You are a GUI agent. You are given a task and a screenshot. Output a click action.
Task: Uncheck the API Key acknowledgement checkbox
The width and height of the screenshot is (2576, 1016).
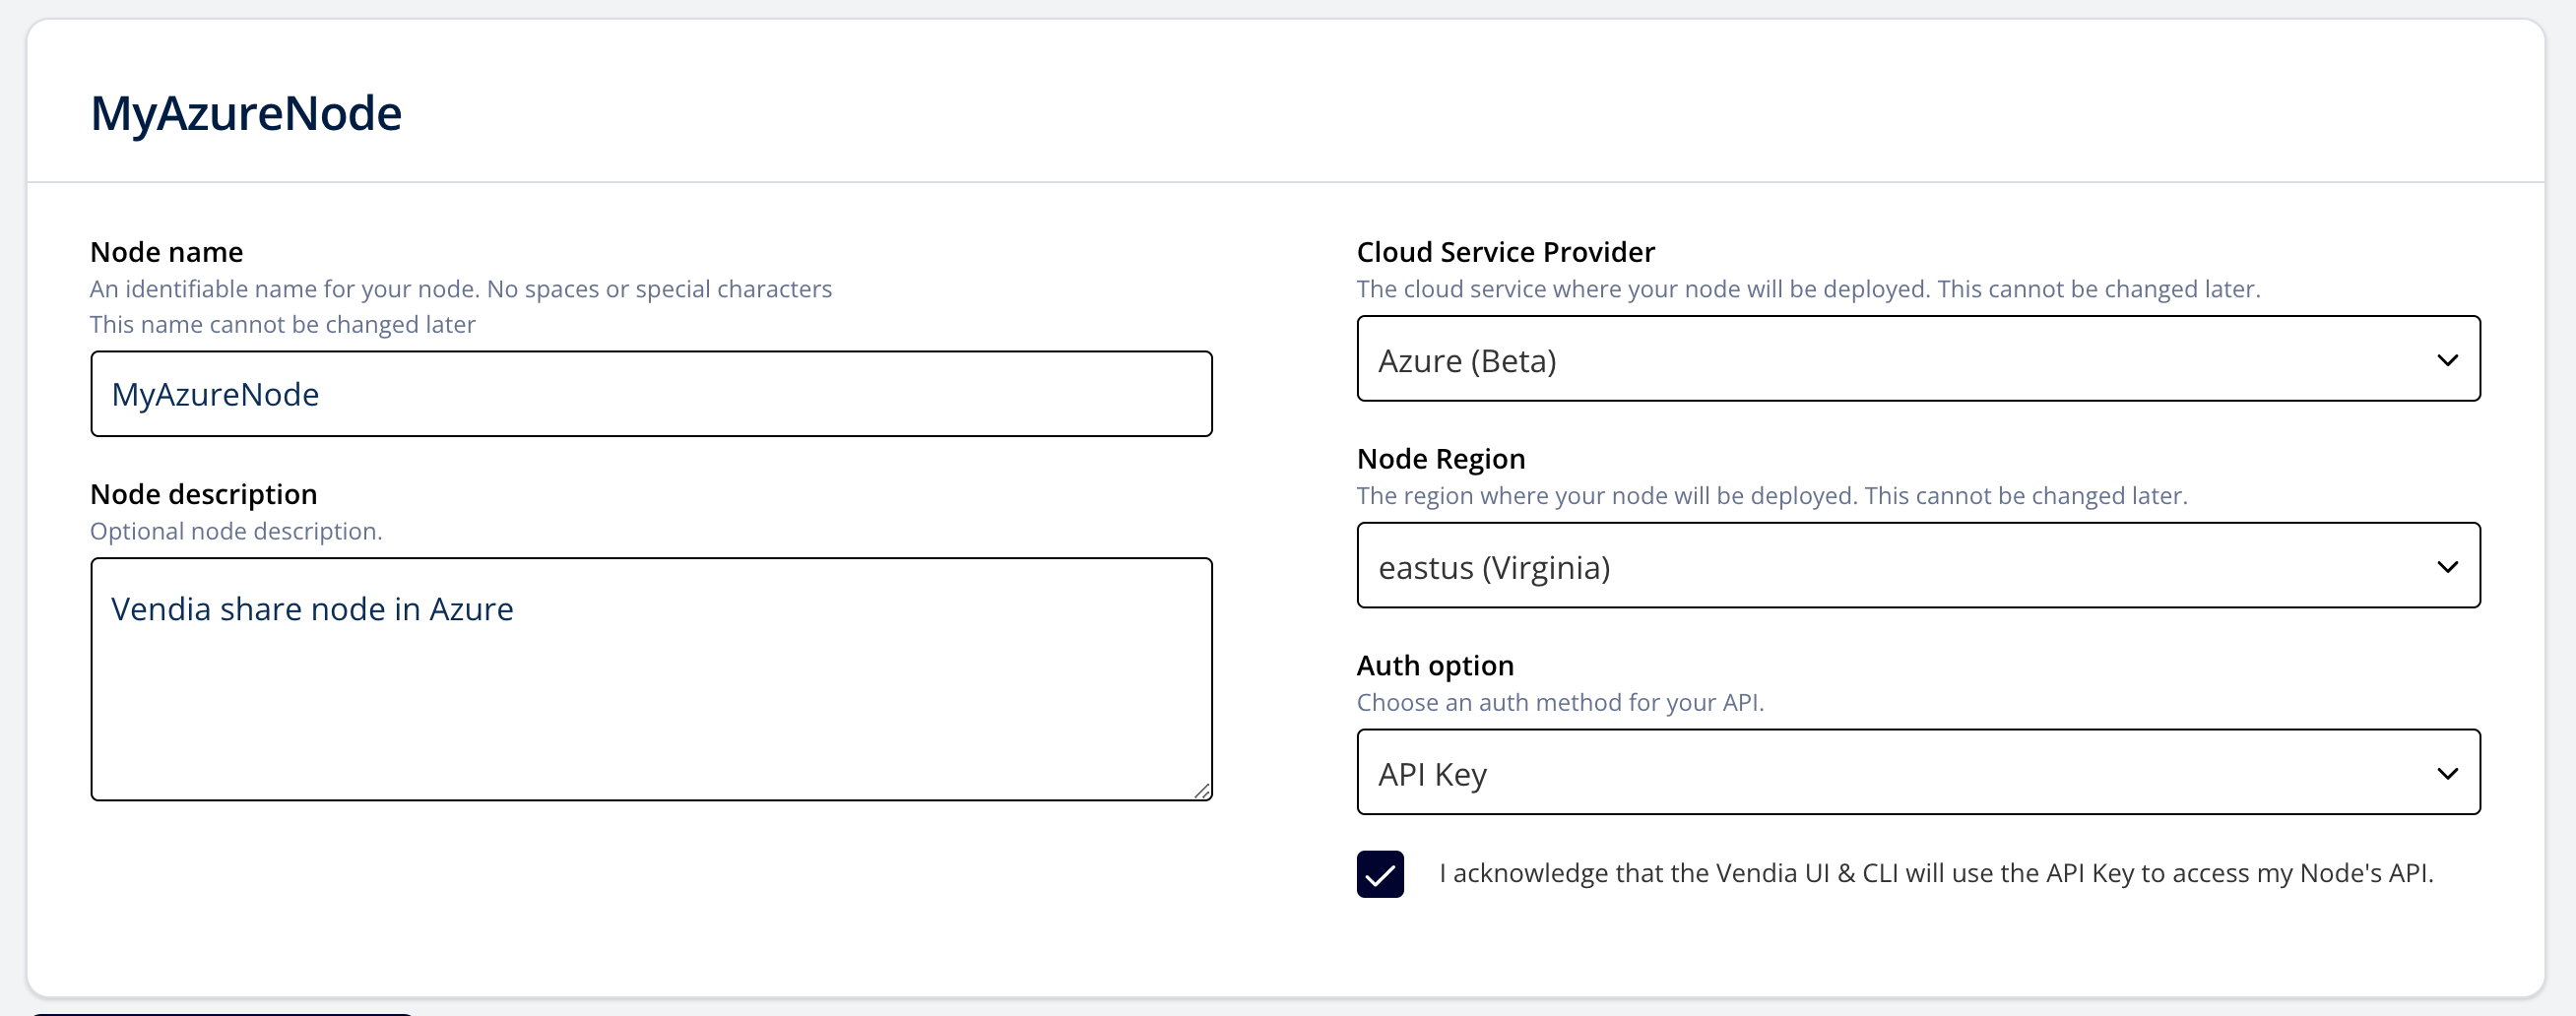coord(1380,874)
